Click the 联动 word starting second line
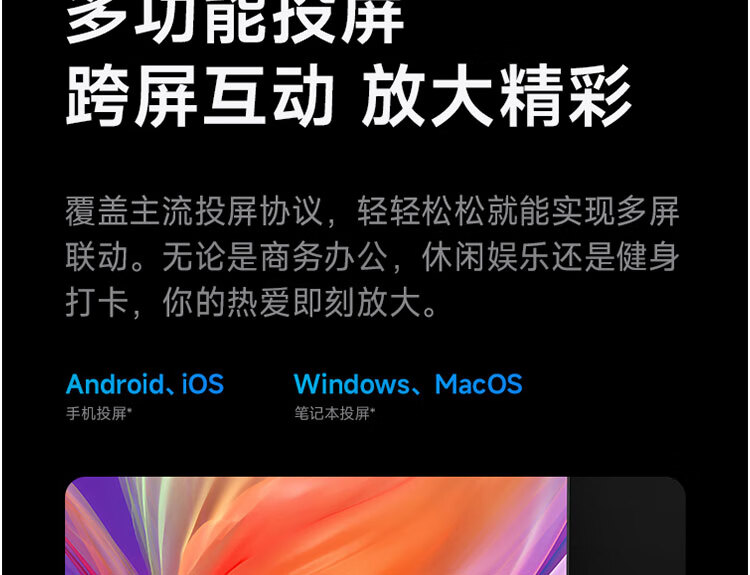The height and width of the screenshot is (575, 750). [97, 257]
